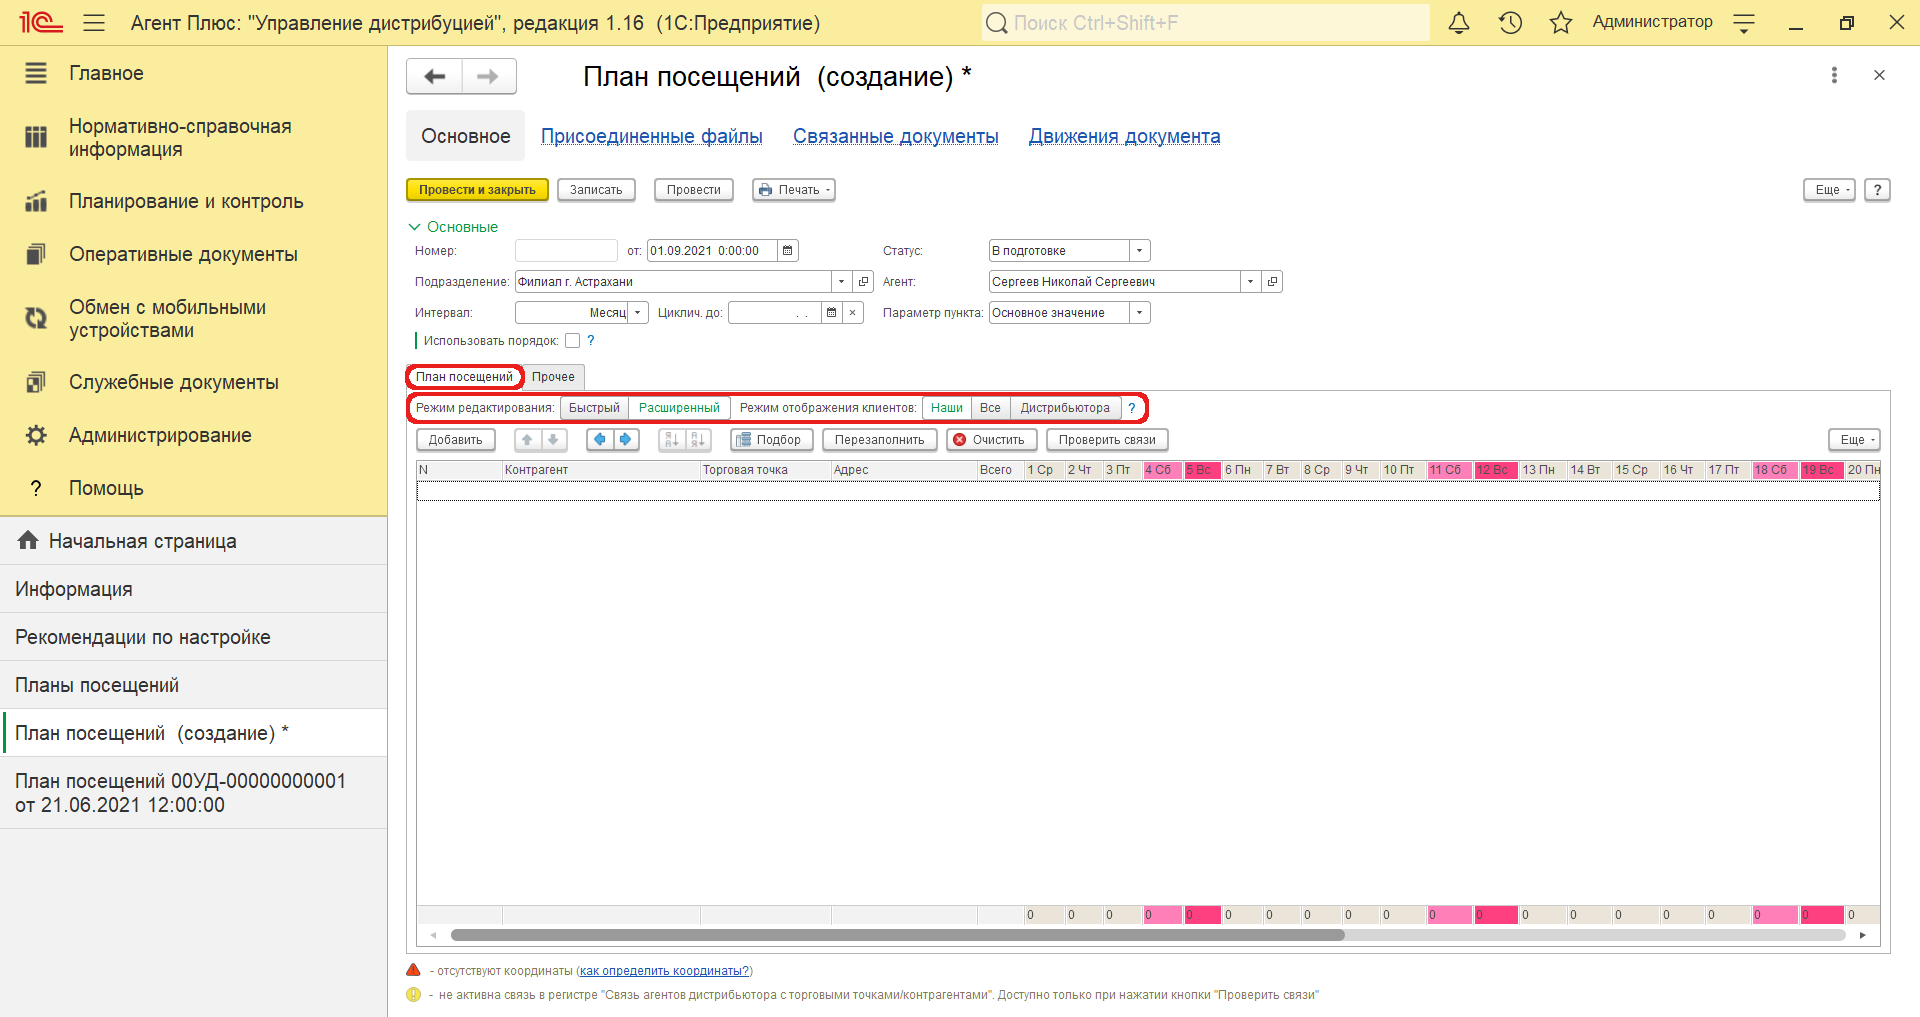Viewport: 1920px width, 1017px height.
Task: Open calendar picker for the document date
Action: 788,251
